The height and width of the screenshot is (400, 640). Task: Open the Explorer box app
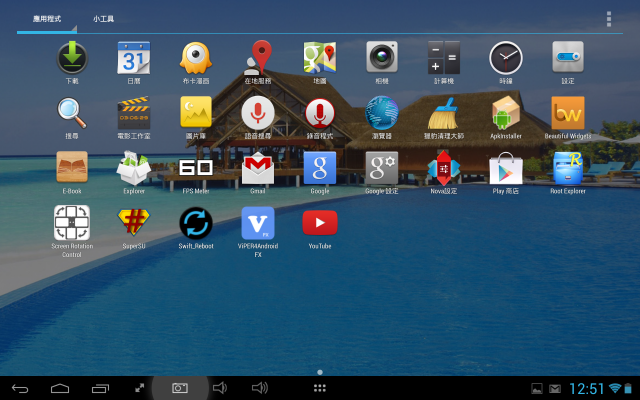(134, 167)
